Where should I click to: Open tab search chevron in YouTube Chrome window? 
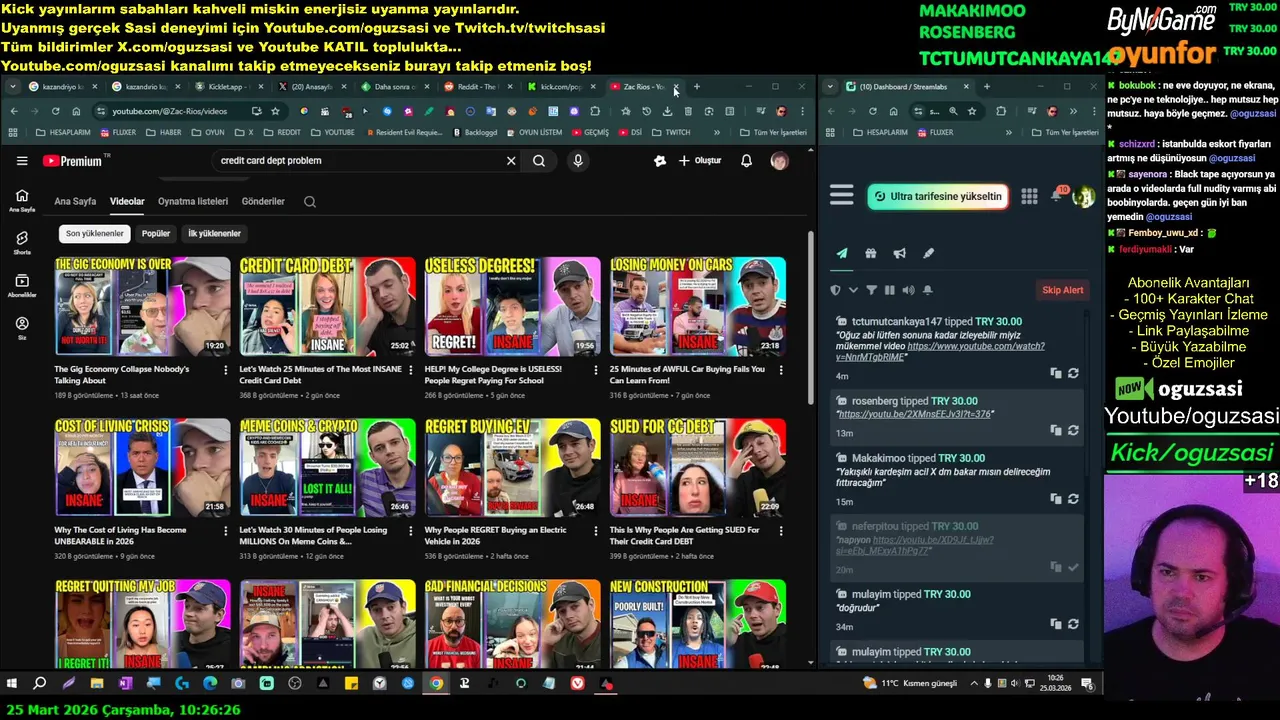click(13, 87)
